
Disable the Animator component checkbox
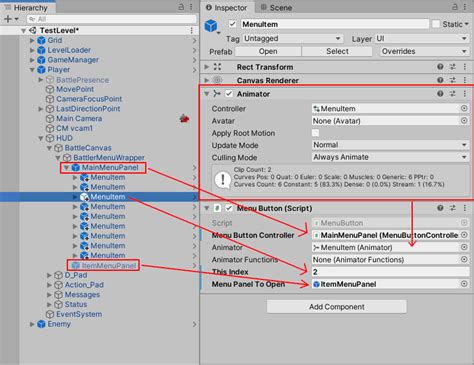[229, 94]
